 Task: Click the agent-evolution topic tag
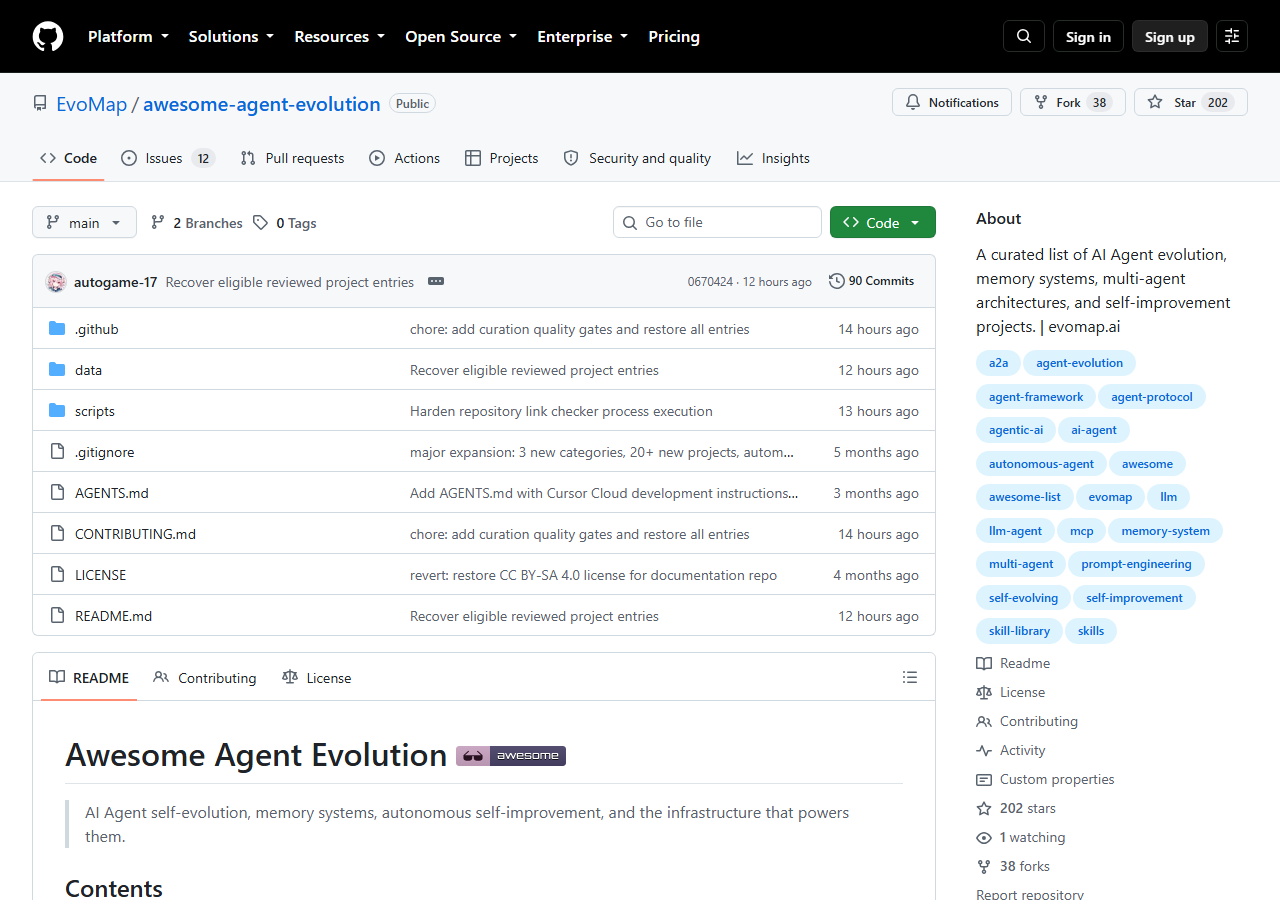pos(1080,363)
